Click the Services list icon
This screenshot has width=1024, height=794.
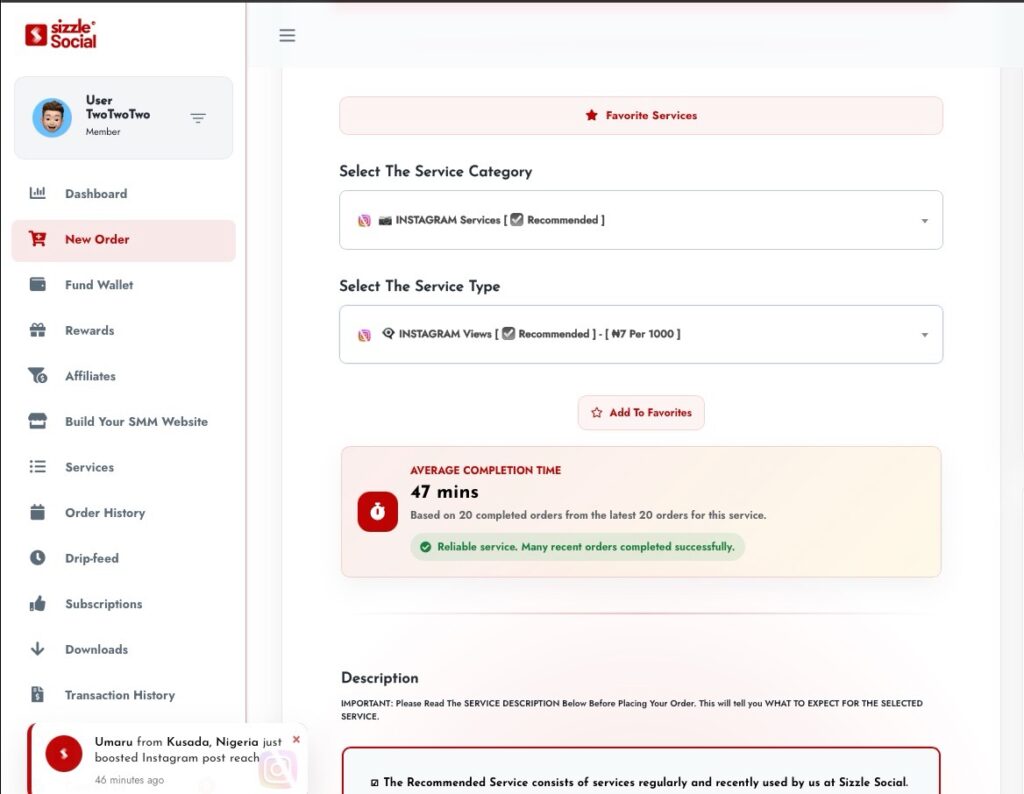pos(37,467)
